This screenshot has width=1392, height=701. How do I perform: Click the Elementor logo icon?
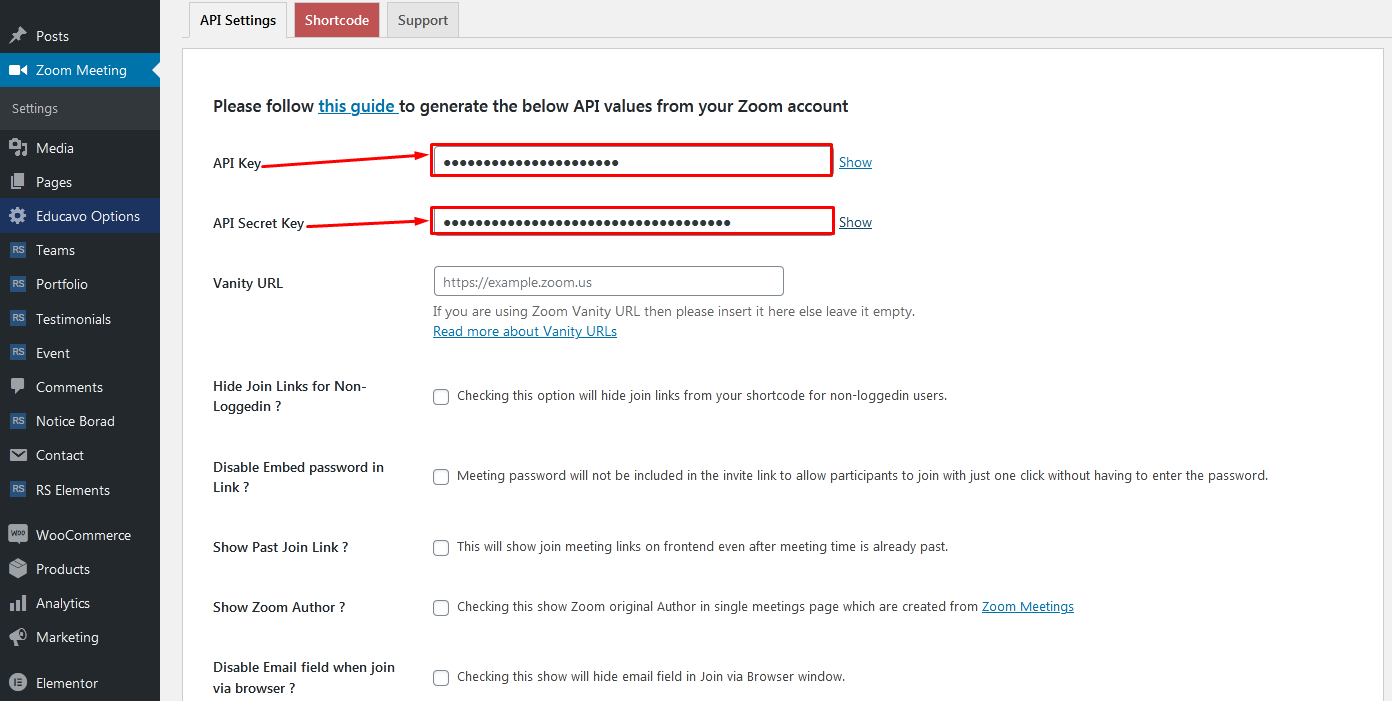point(18,683)
